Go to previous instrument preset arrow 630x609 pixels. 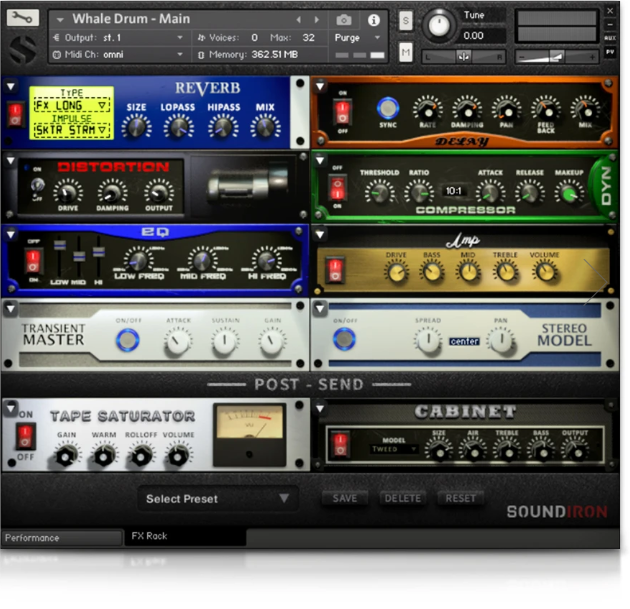point(298,20)
